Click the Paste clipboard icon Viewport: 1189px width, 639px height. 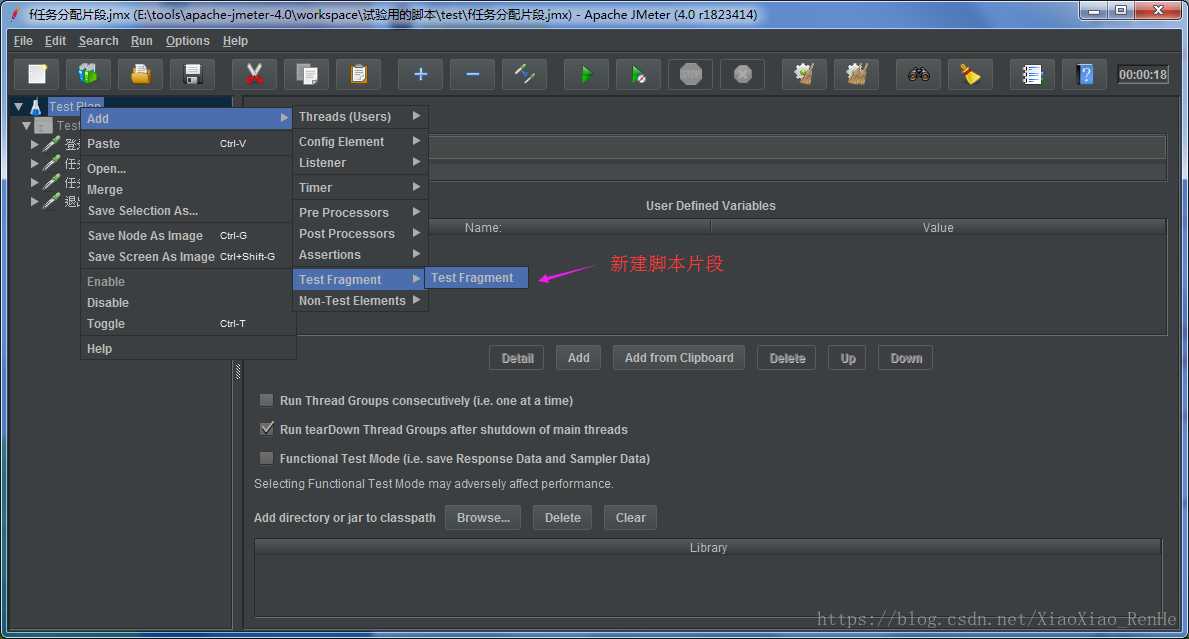click(359, 74)
